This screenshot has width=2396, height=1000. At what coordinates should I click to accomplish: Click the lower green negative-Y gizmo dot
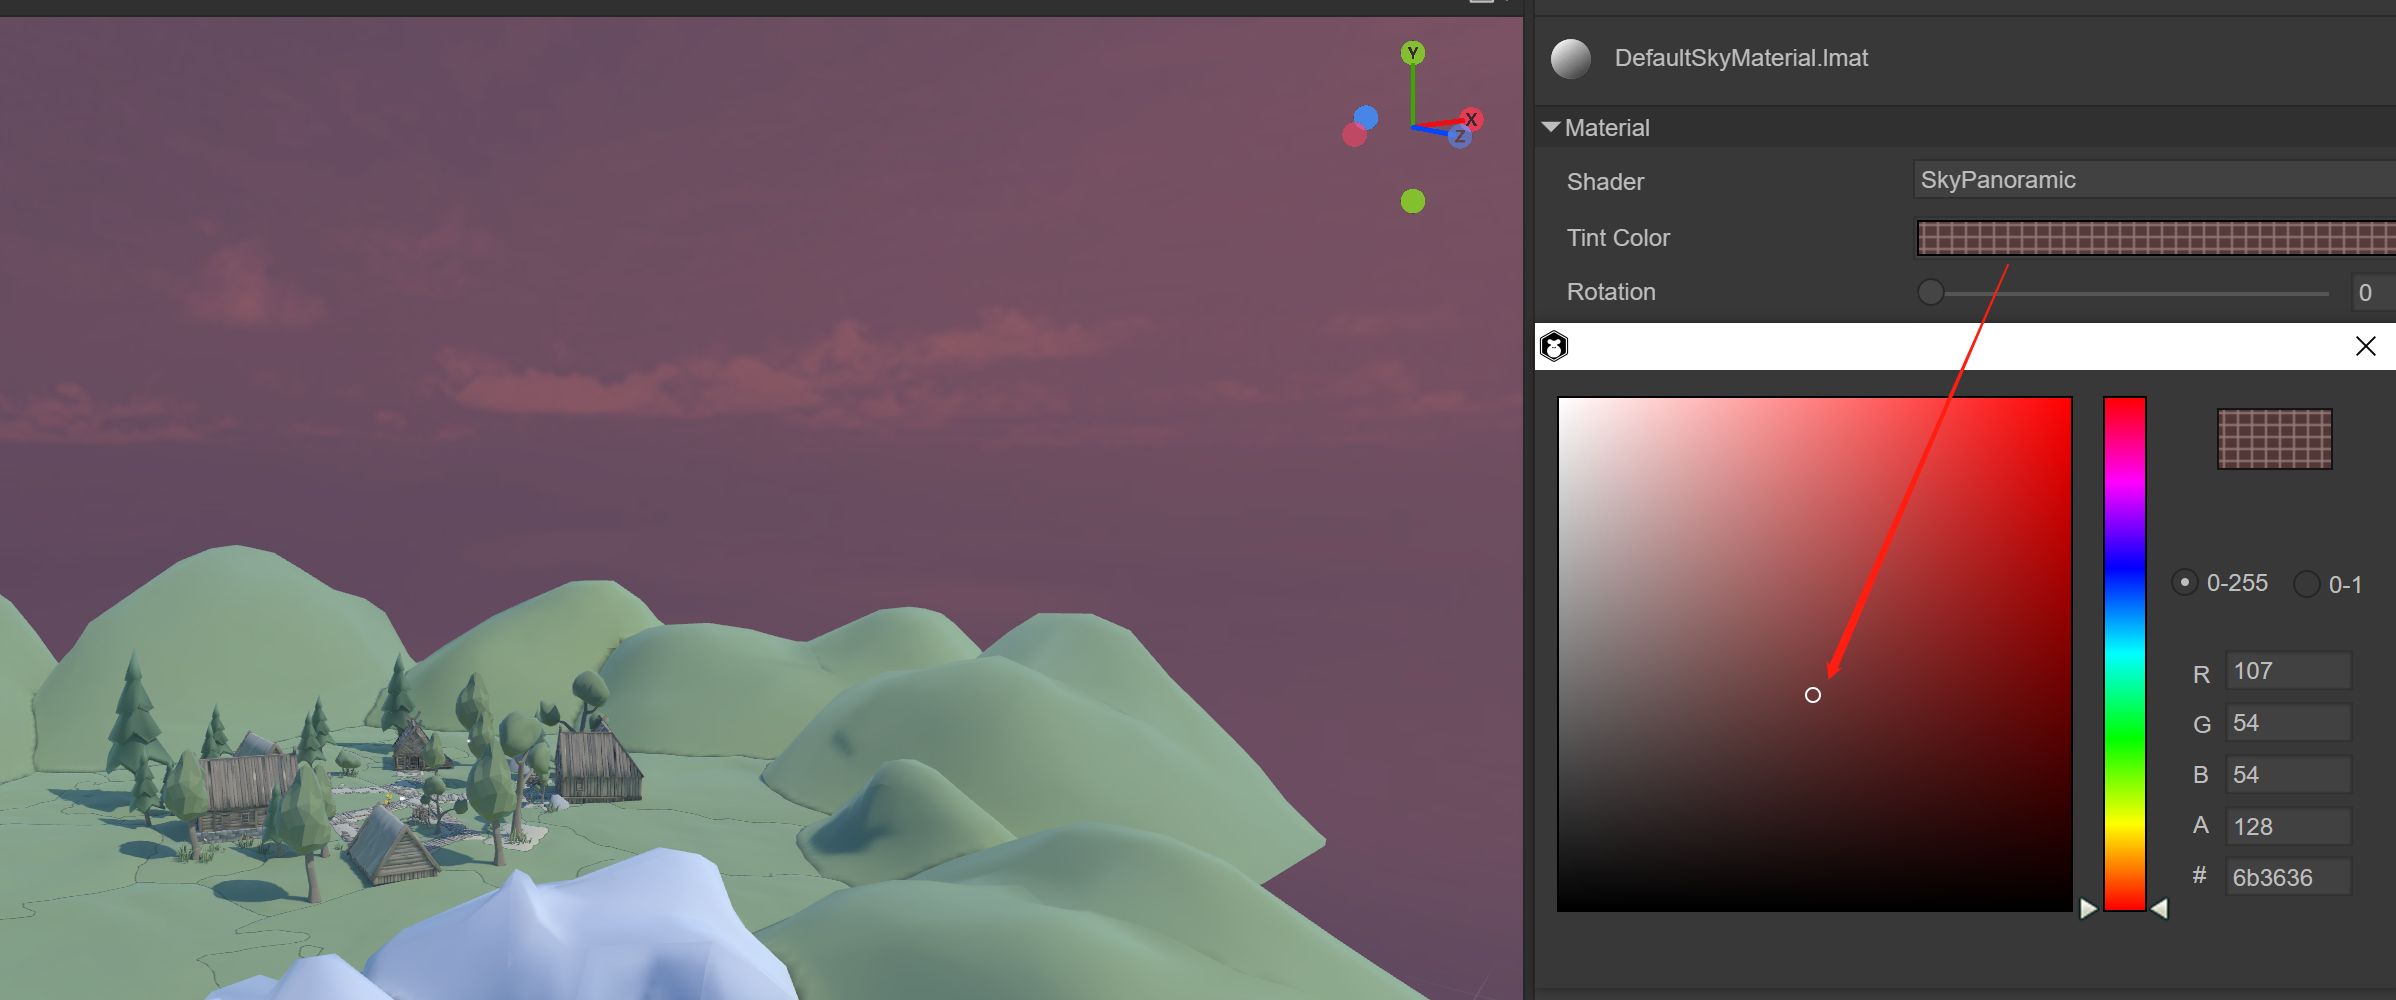point(1412,202)
